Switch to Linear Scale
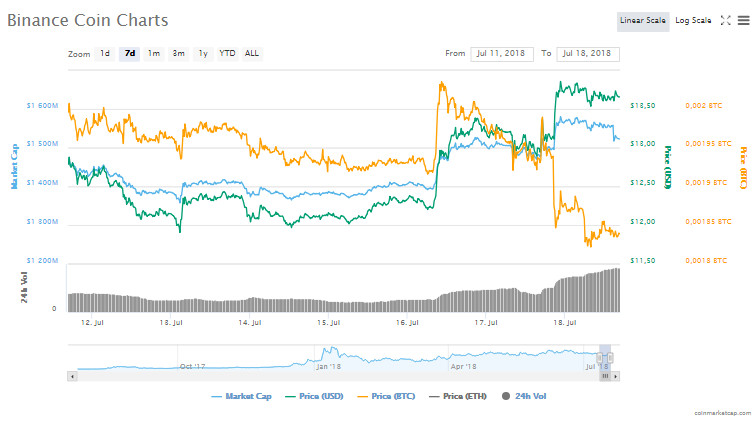This screenshot has height=426, width=754. [x=643, y=21]
